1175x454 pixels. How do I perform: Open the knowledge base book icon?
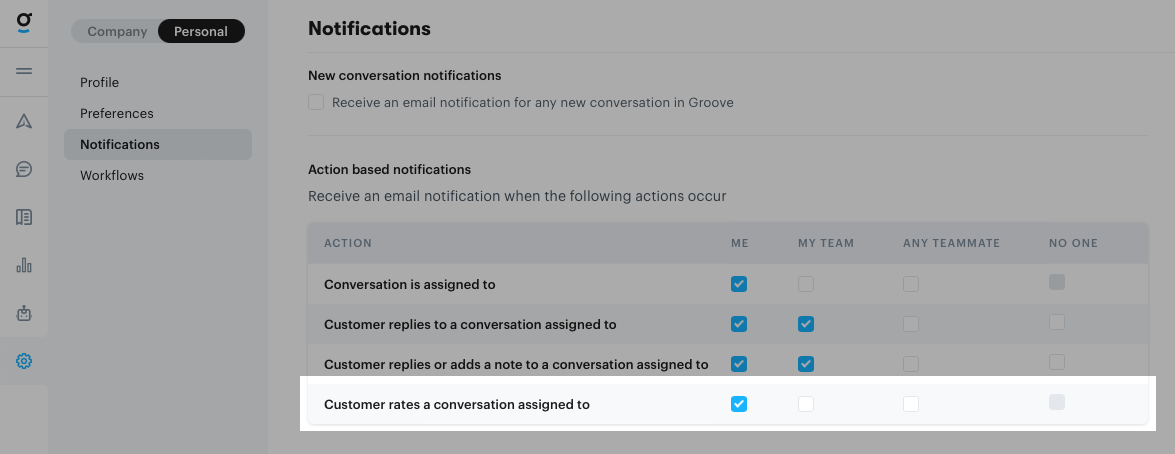coord(24,217)
